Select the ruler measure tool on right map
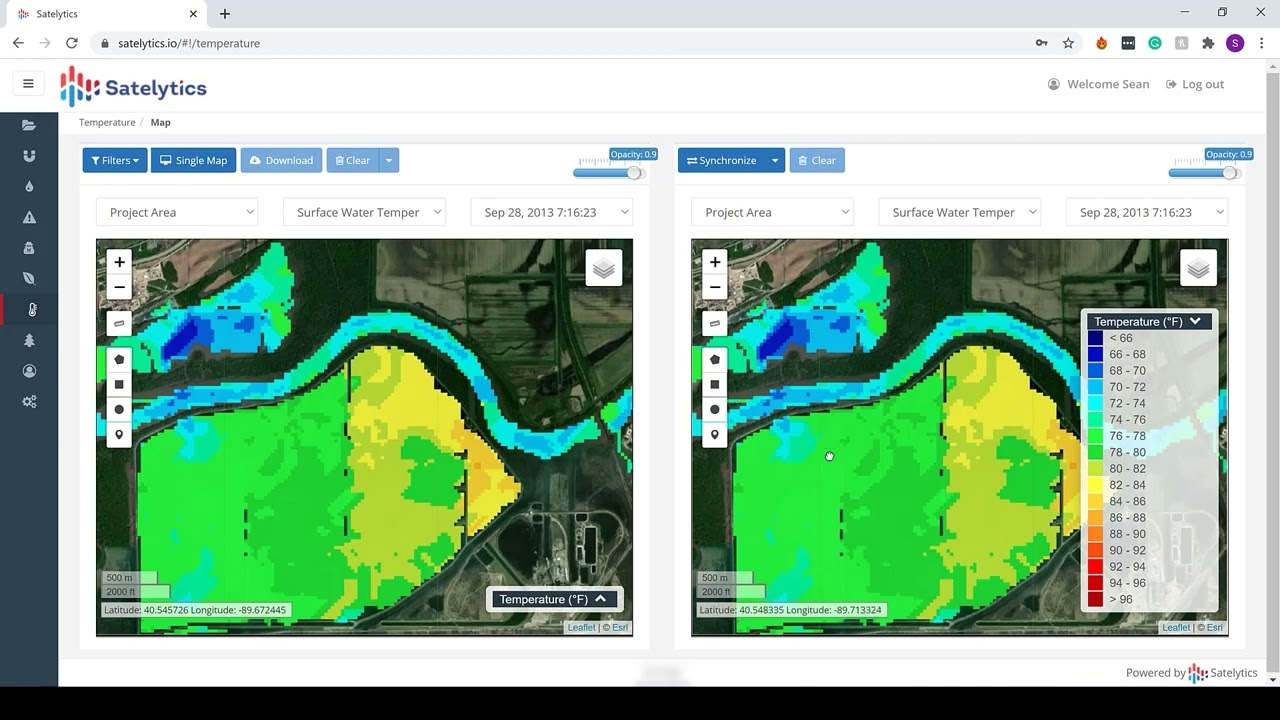 coord(714,323)
